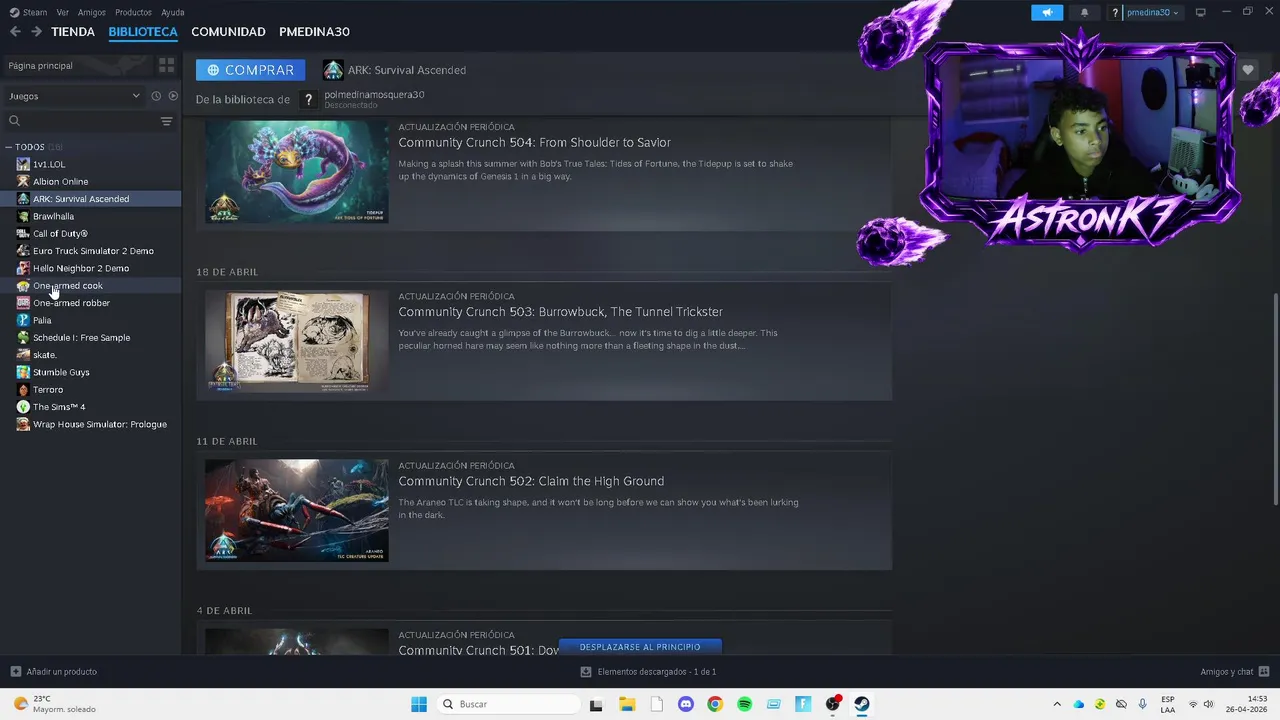Open 'Community Crunch 504: From Shoulder to Savior' title
The height and width of the screenshot is (720, 1280).
click(x=534, y=142)
